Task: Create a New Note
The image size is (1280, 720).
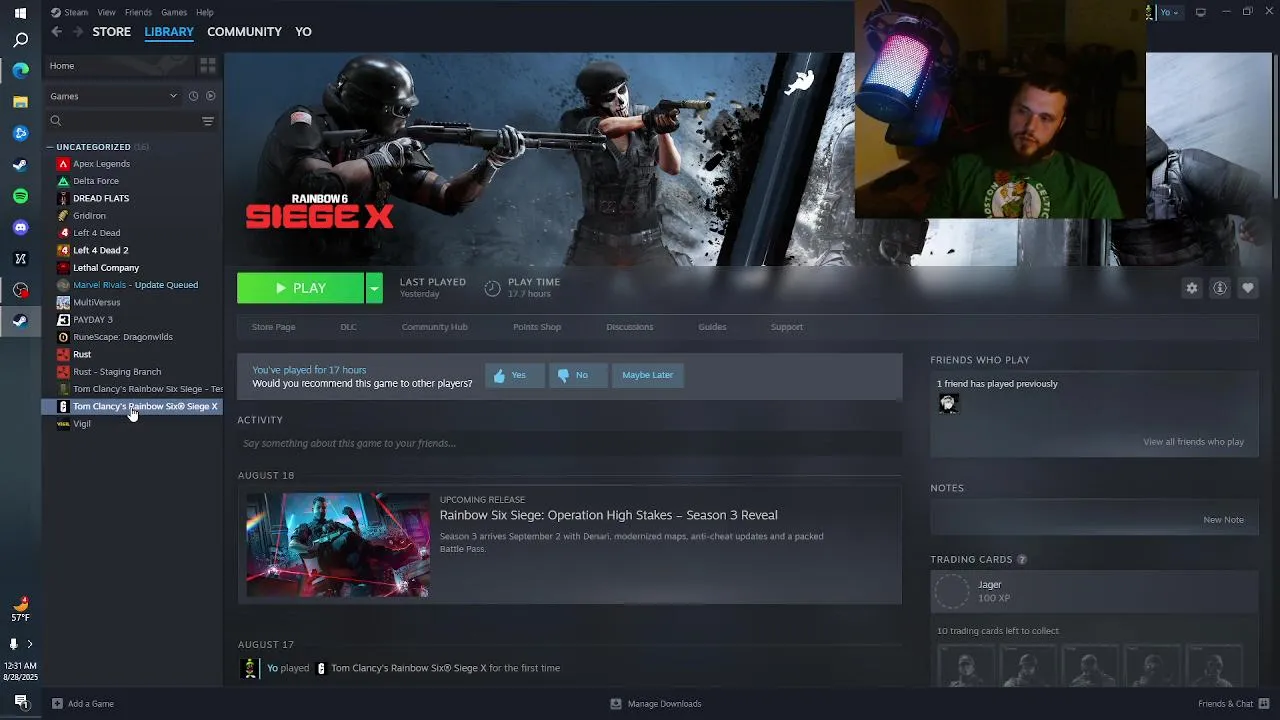Action: [x=1223, y=520]
